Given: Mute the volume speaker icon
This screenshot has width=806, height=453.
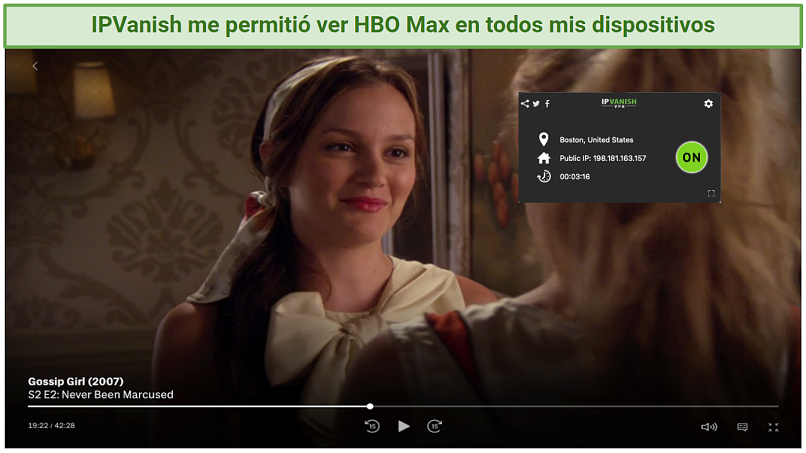Looking at the screenshot, I should [709, 427].
